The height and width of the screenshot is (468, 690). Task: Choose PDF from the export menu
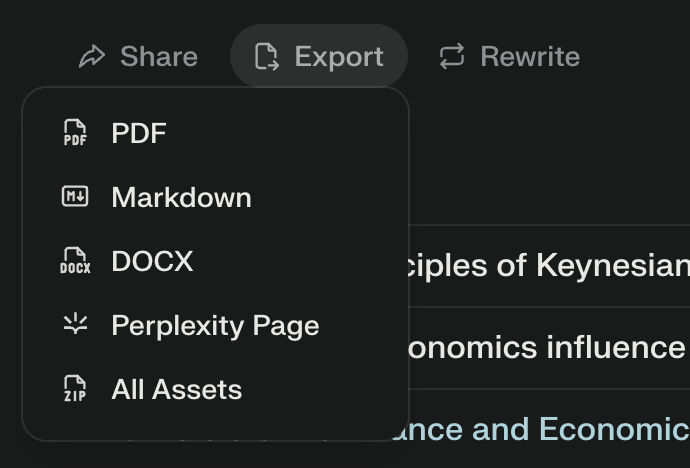click(x=139, y=133)
